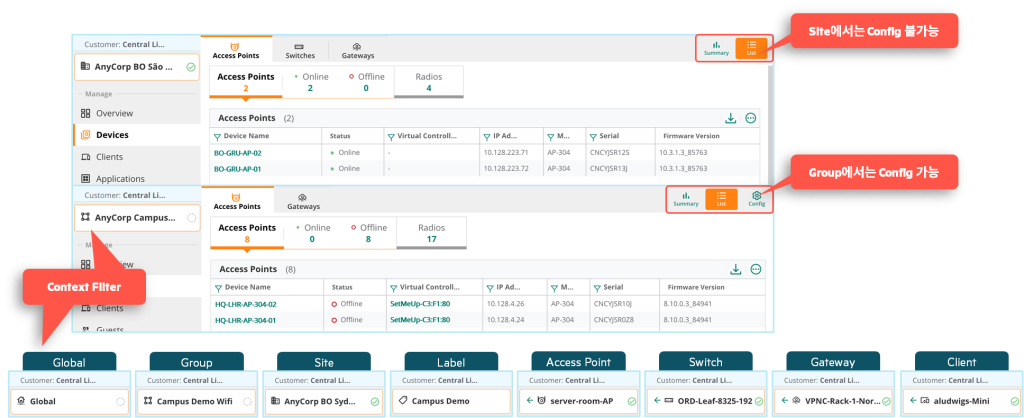The height and width of the screenshot is (418, 1024).
Task: Click back arrow in server-room-AP filter
Action: [527, 402]
